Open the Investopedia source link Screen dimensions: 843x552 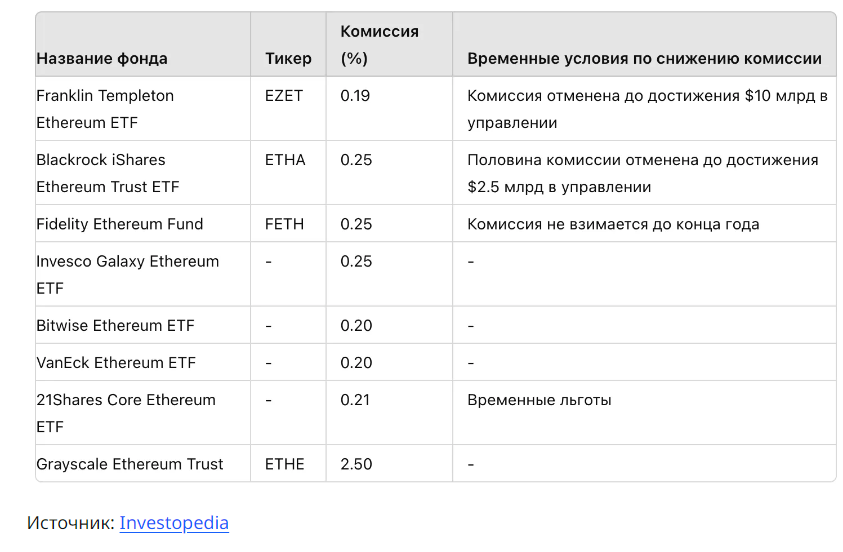174,522
